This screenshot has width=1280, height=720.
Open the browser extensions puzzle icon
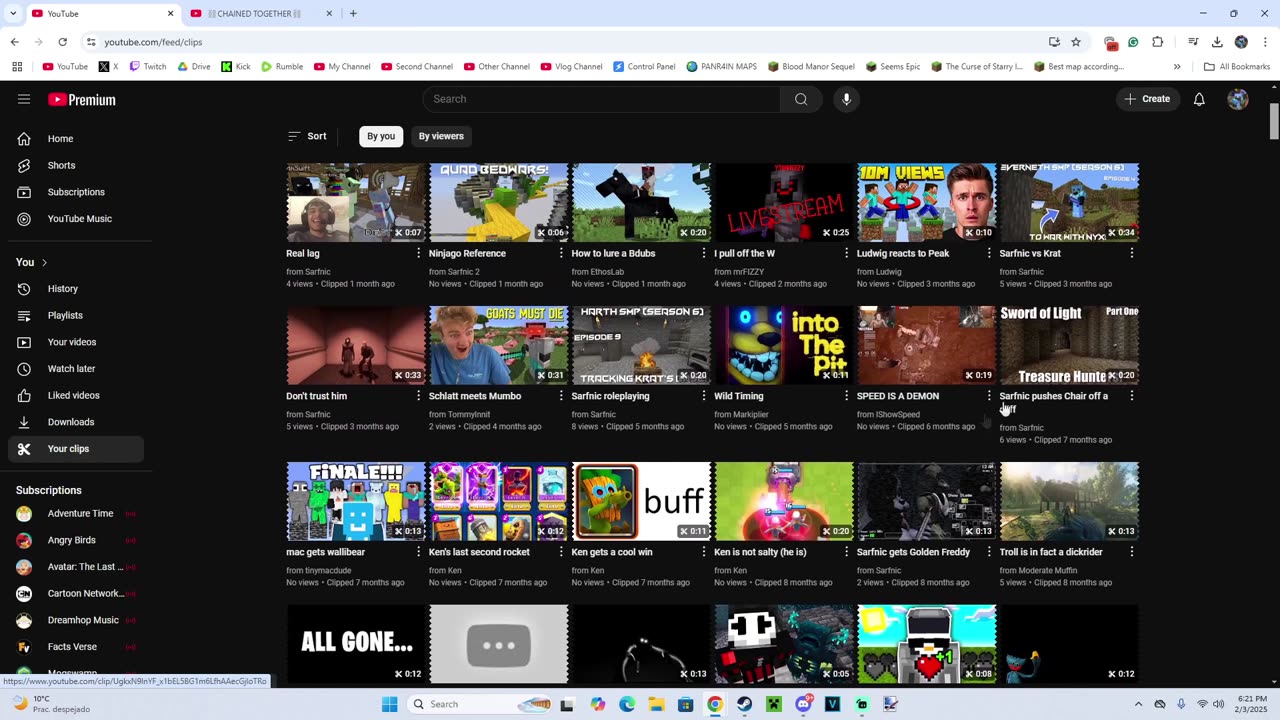point(1158,42)
